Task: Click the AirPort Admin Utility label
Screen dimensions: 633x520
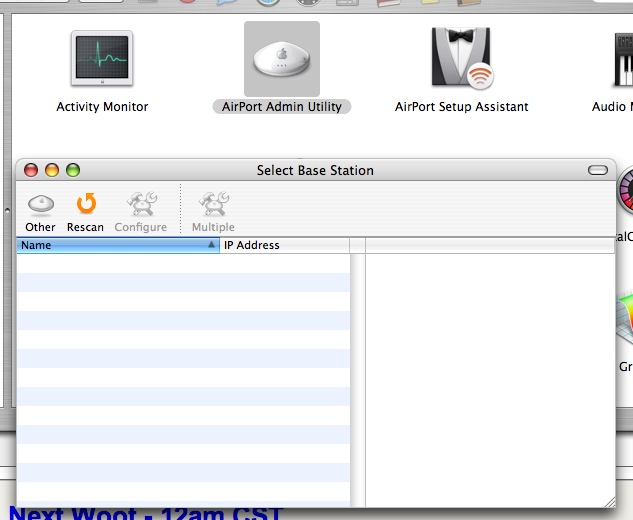Action: coord(282,107)
